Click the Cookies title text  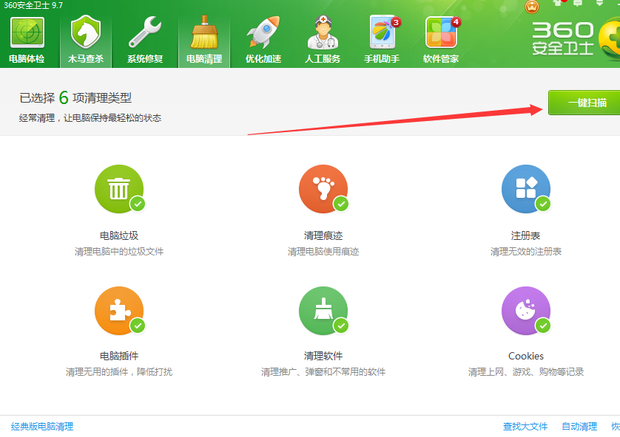point(526,356)
